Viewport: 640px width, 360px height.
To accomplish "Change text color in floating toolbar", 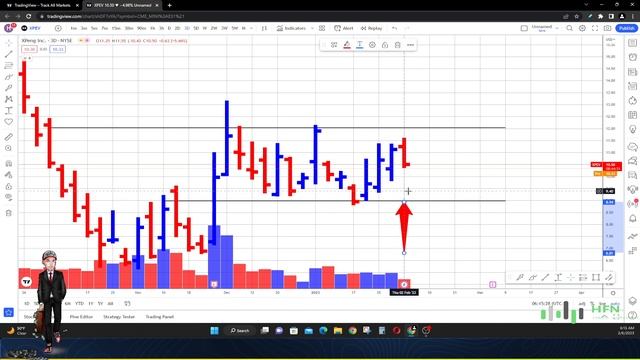I will pyautogui.click(x=360, y=45).
